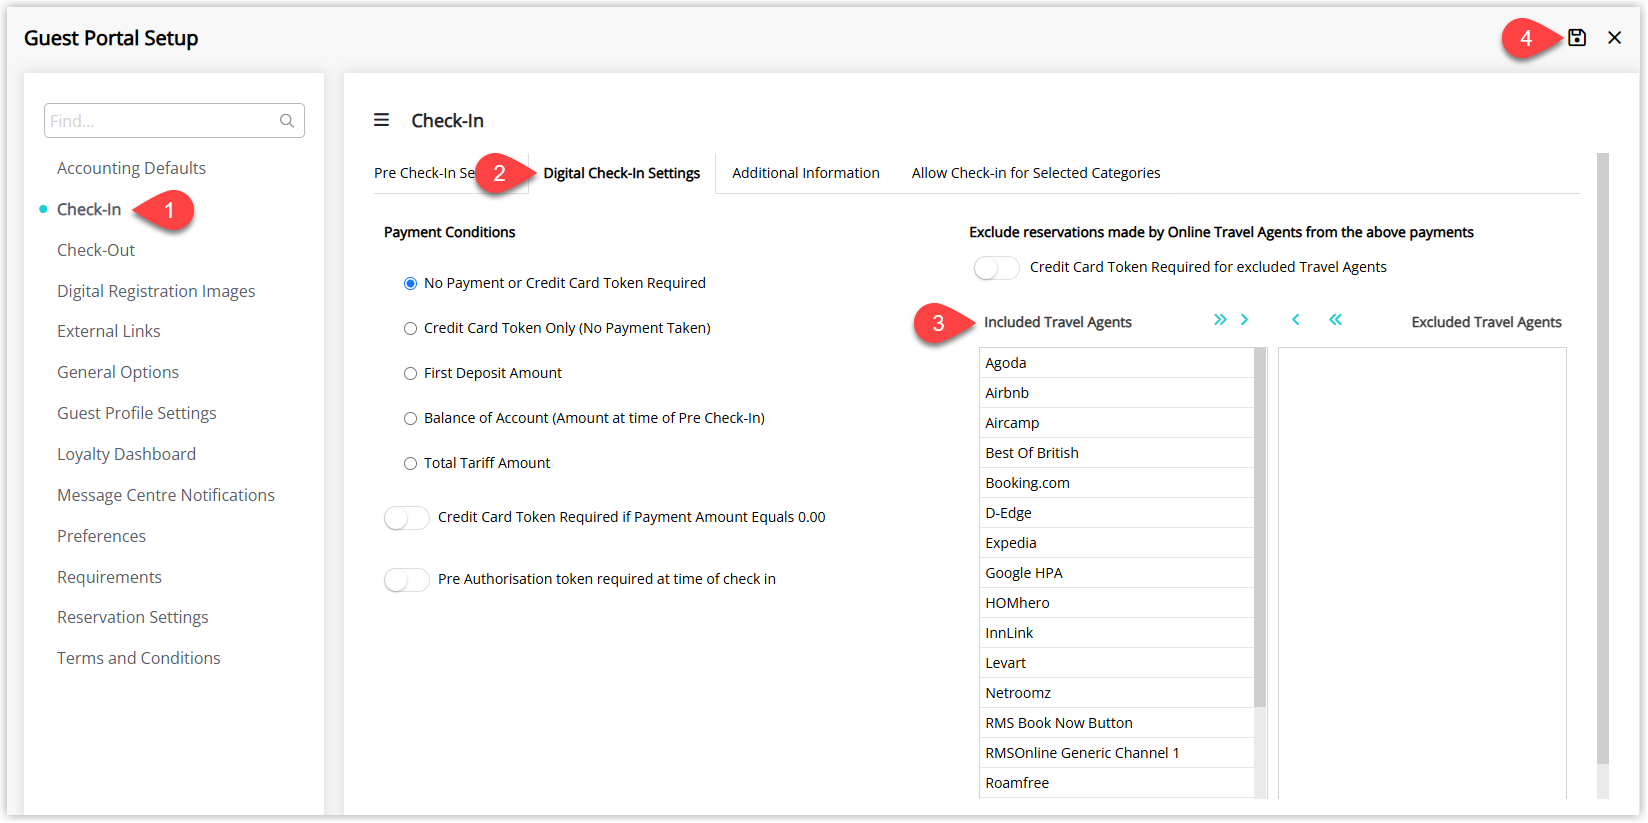Click inside the Excluded Travel Agents list box

point(1422,573)
